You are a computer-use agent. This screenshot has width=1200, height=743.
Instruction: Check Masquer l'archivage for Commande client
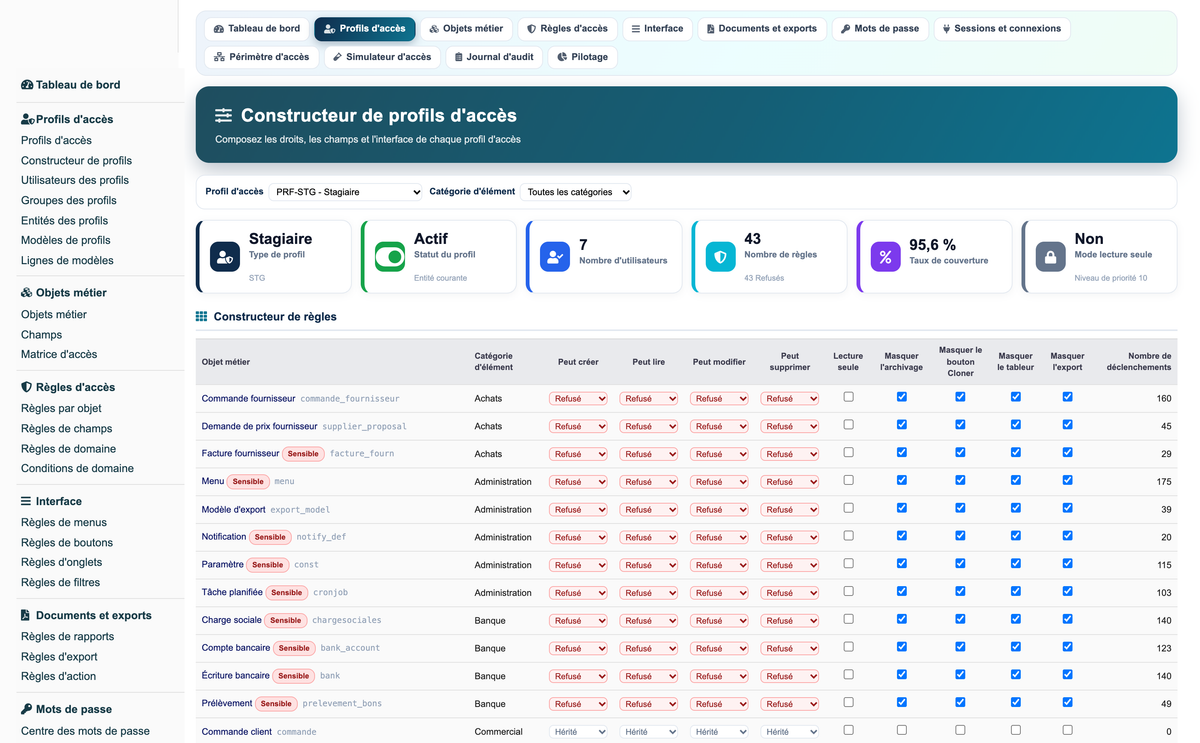click(x=902, y=730)
